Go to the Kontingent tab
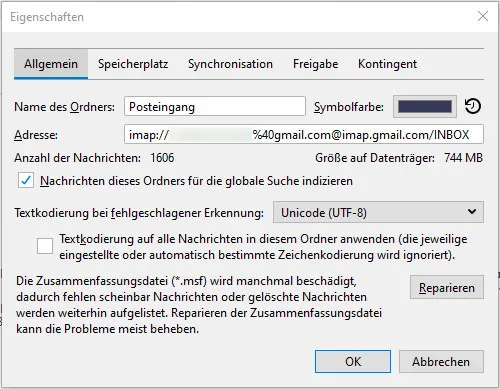Screen dimensions: 500x389 point(387,64)
